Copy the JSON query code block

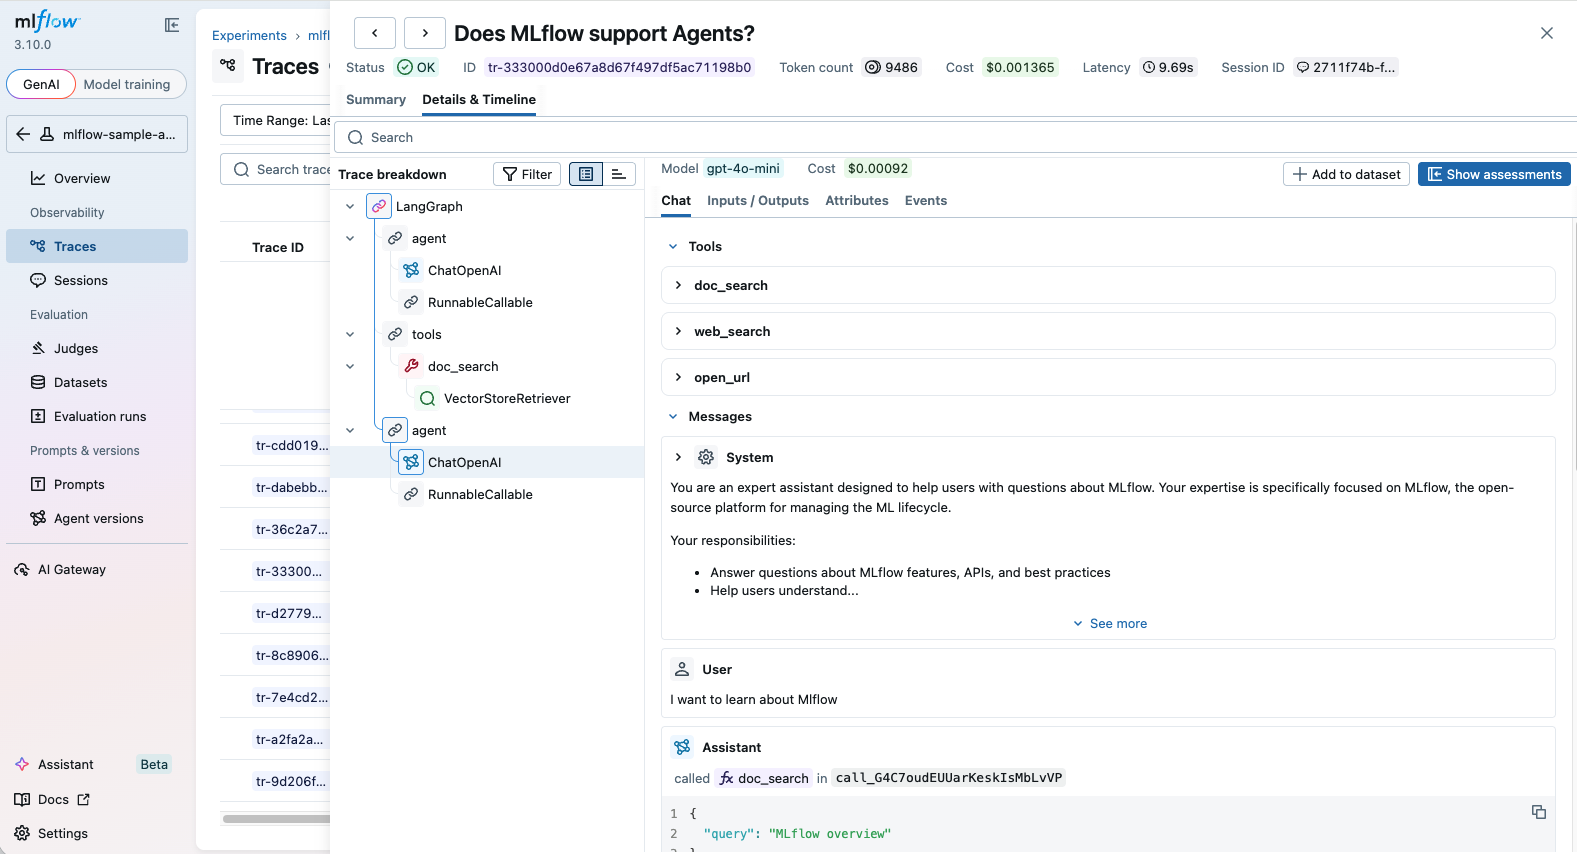coord(1539,812)
